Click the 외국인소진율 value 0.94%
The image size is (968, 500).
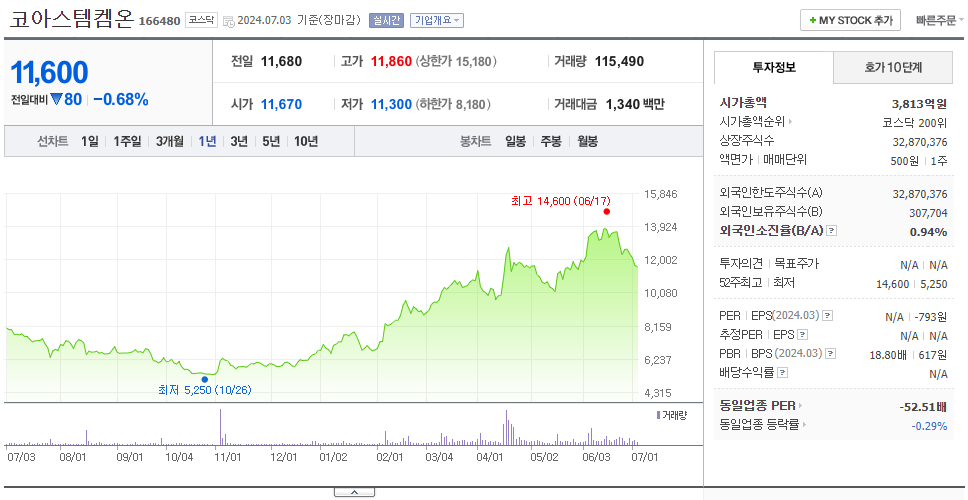(928, 232)
